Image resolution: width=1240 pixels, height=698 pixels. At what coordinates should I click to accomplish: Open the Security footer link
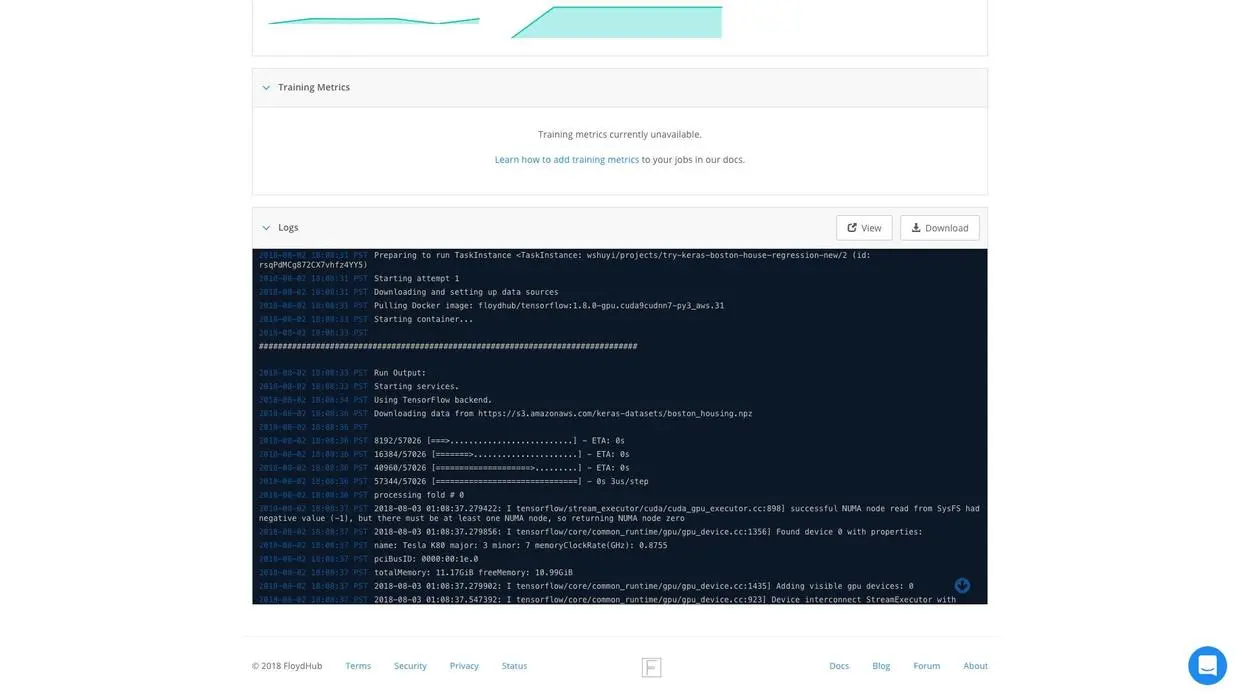(x=410, y=666)
